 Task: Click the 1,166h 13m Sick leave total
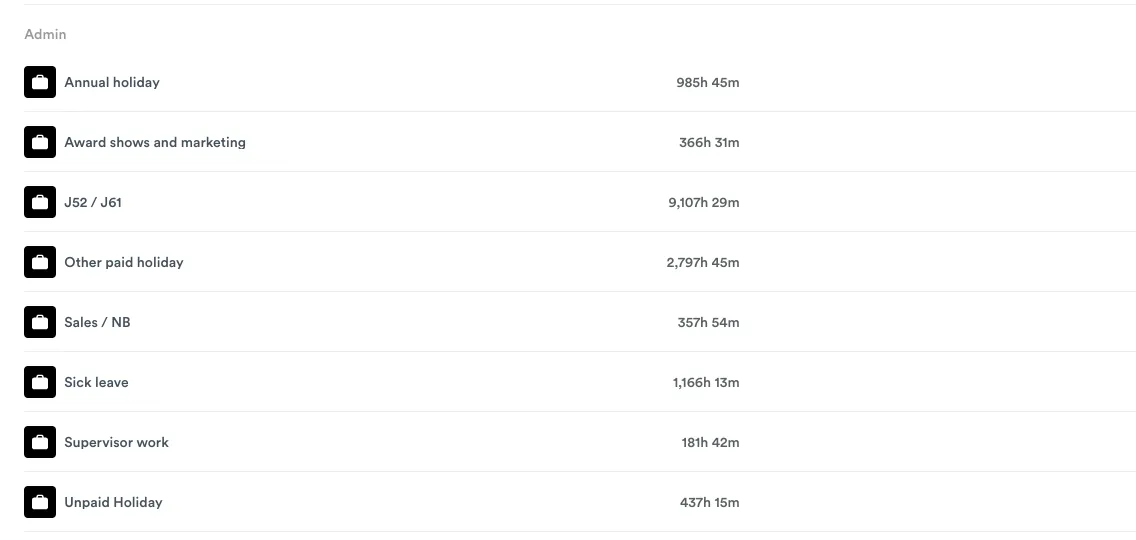click(x=706, y=382)
